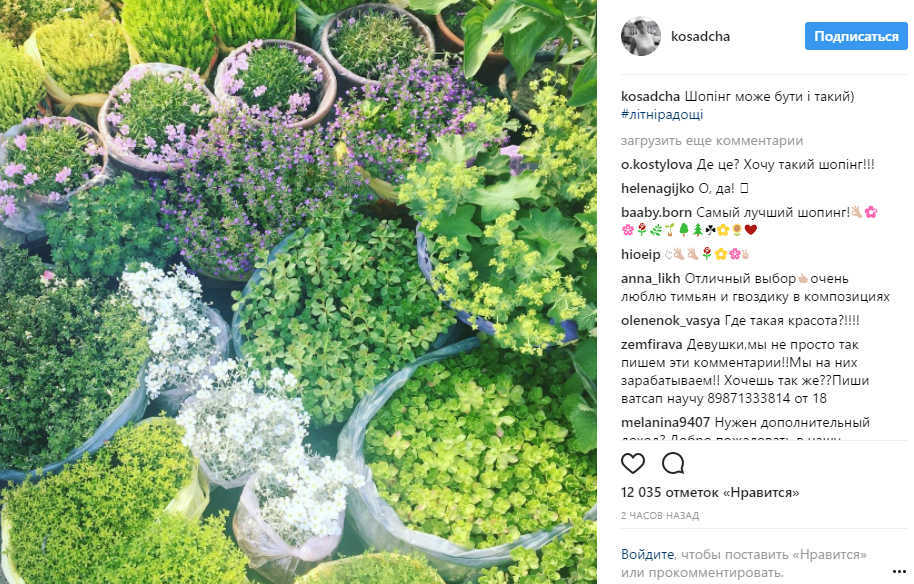View the 12 035 likes count

(710, 492)
